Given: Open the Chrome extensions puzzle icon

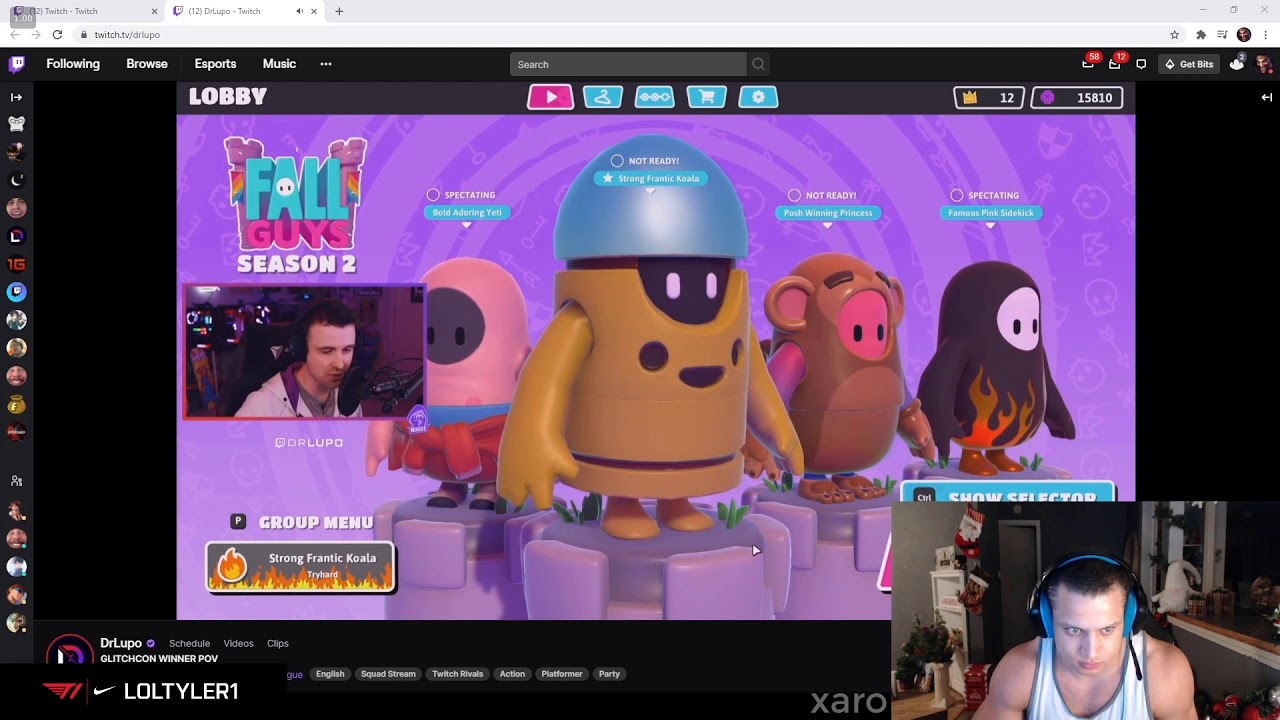Looking at the screenshot, I should pos(1201,34).
